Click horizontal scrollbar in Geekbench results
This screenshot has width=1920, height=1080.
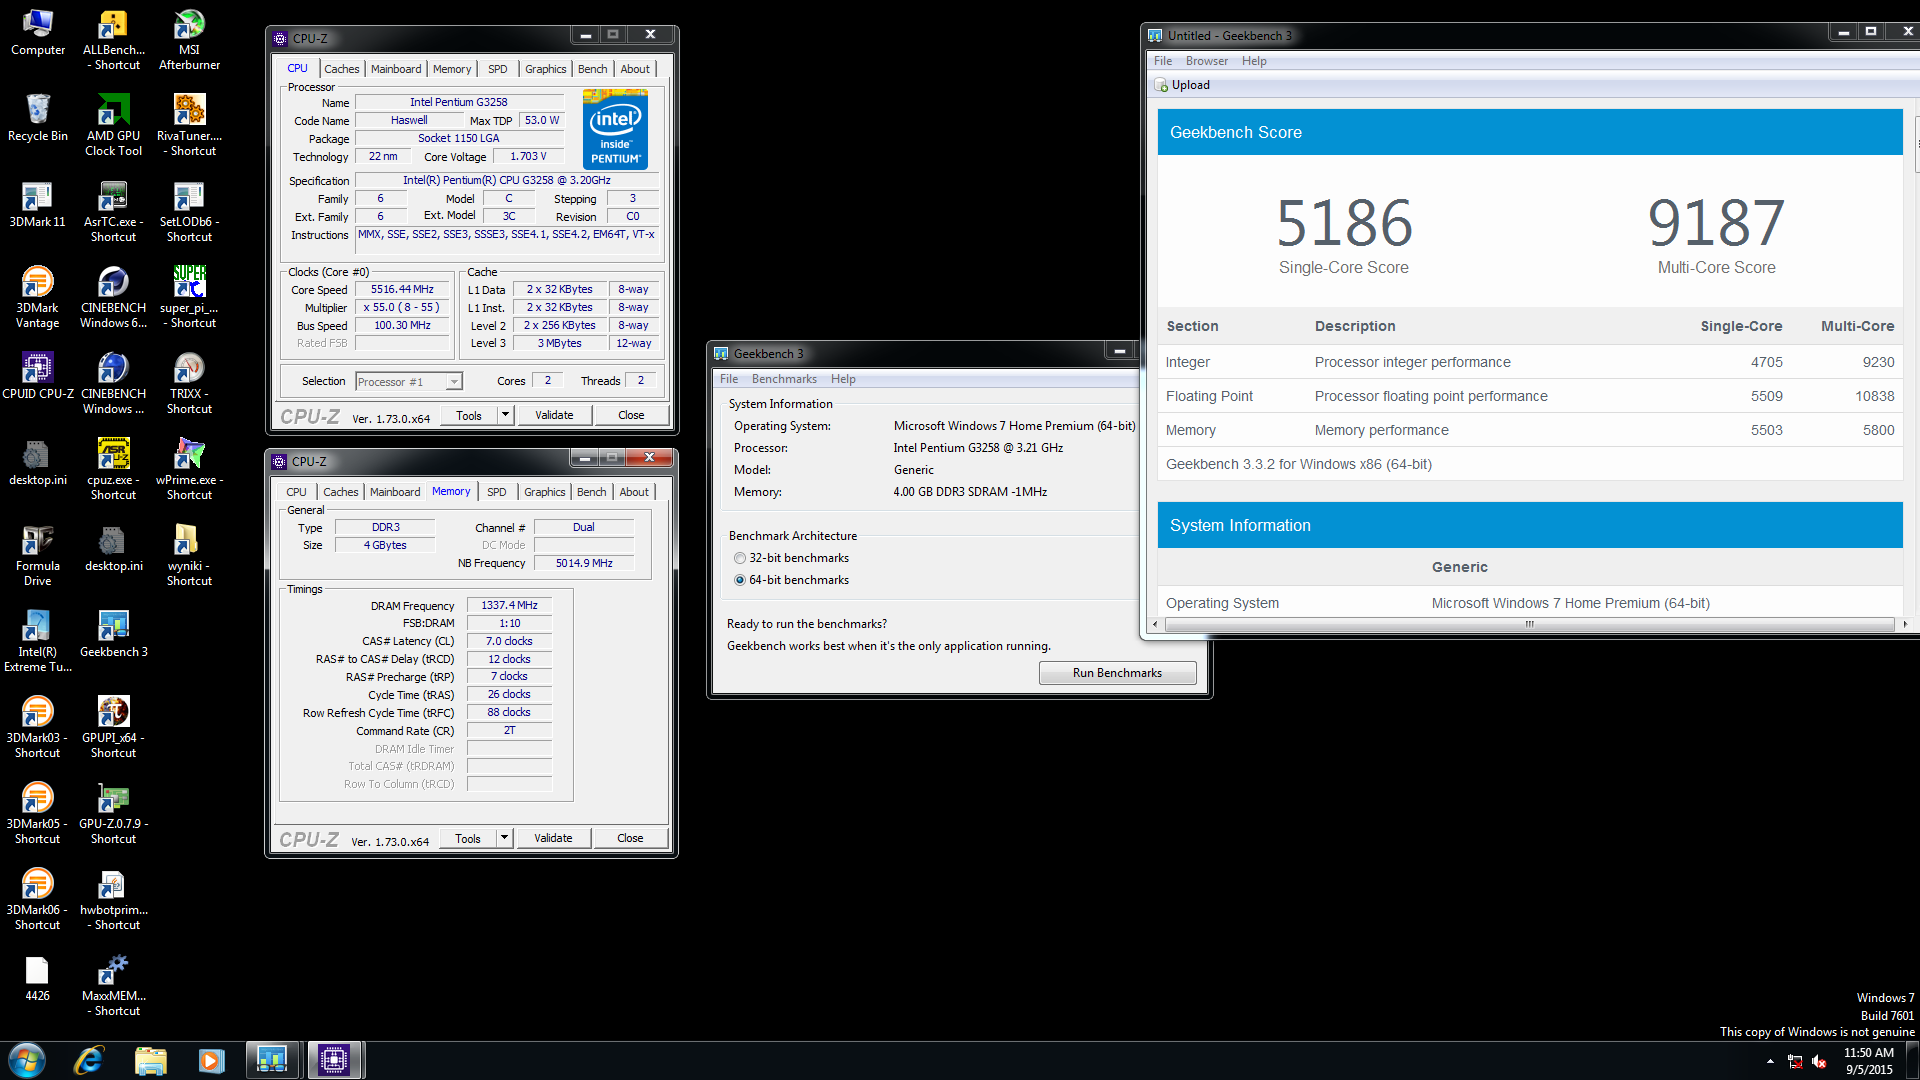click(1528, 624)
